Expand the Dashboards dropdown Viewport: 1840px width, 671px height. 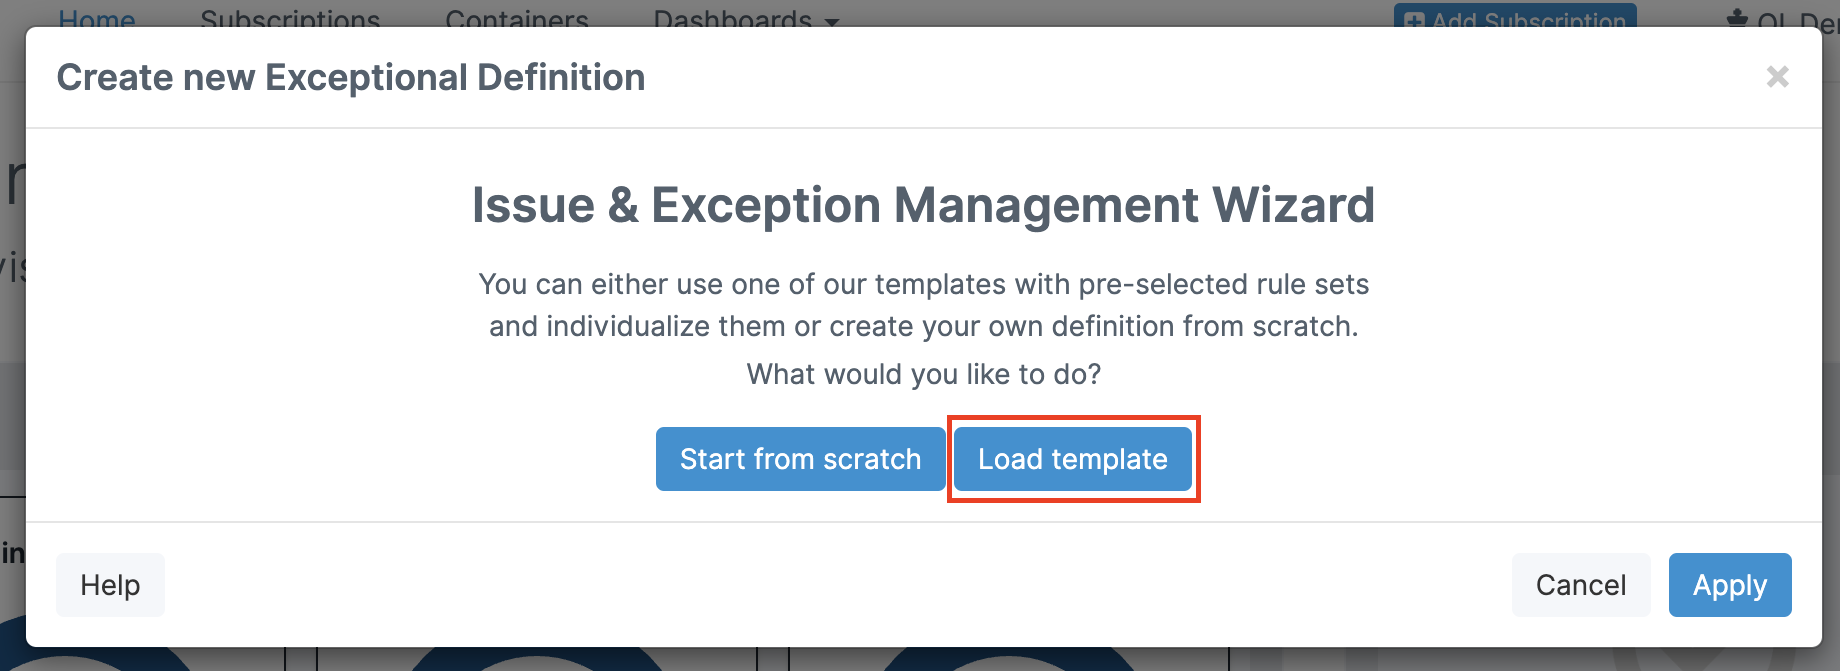746,18
